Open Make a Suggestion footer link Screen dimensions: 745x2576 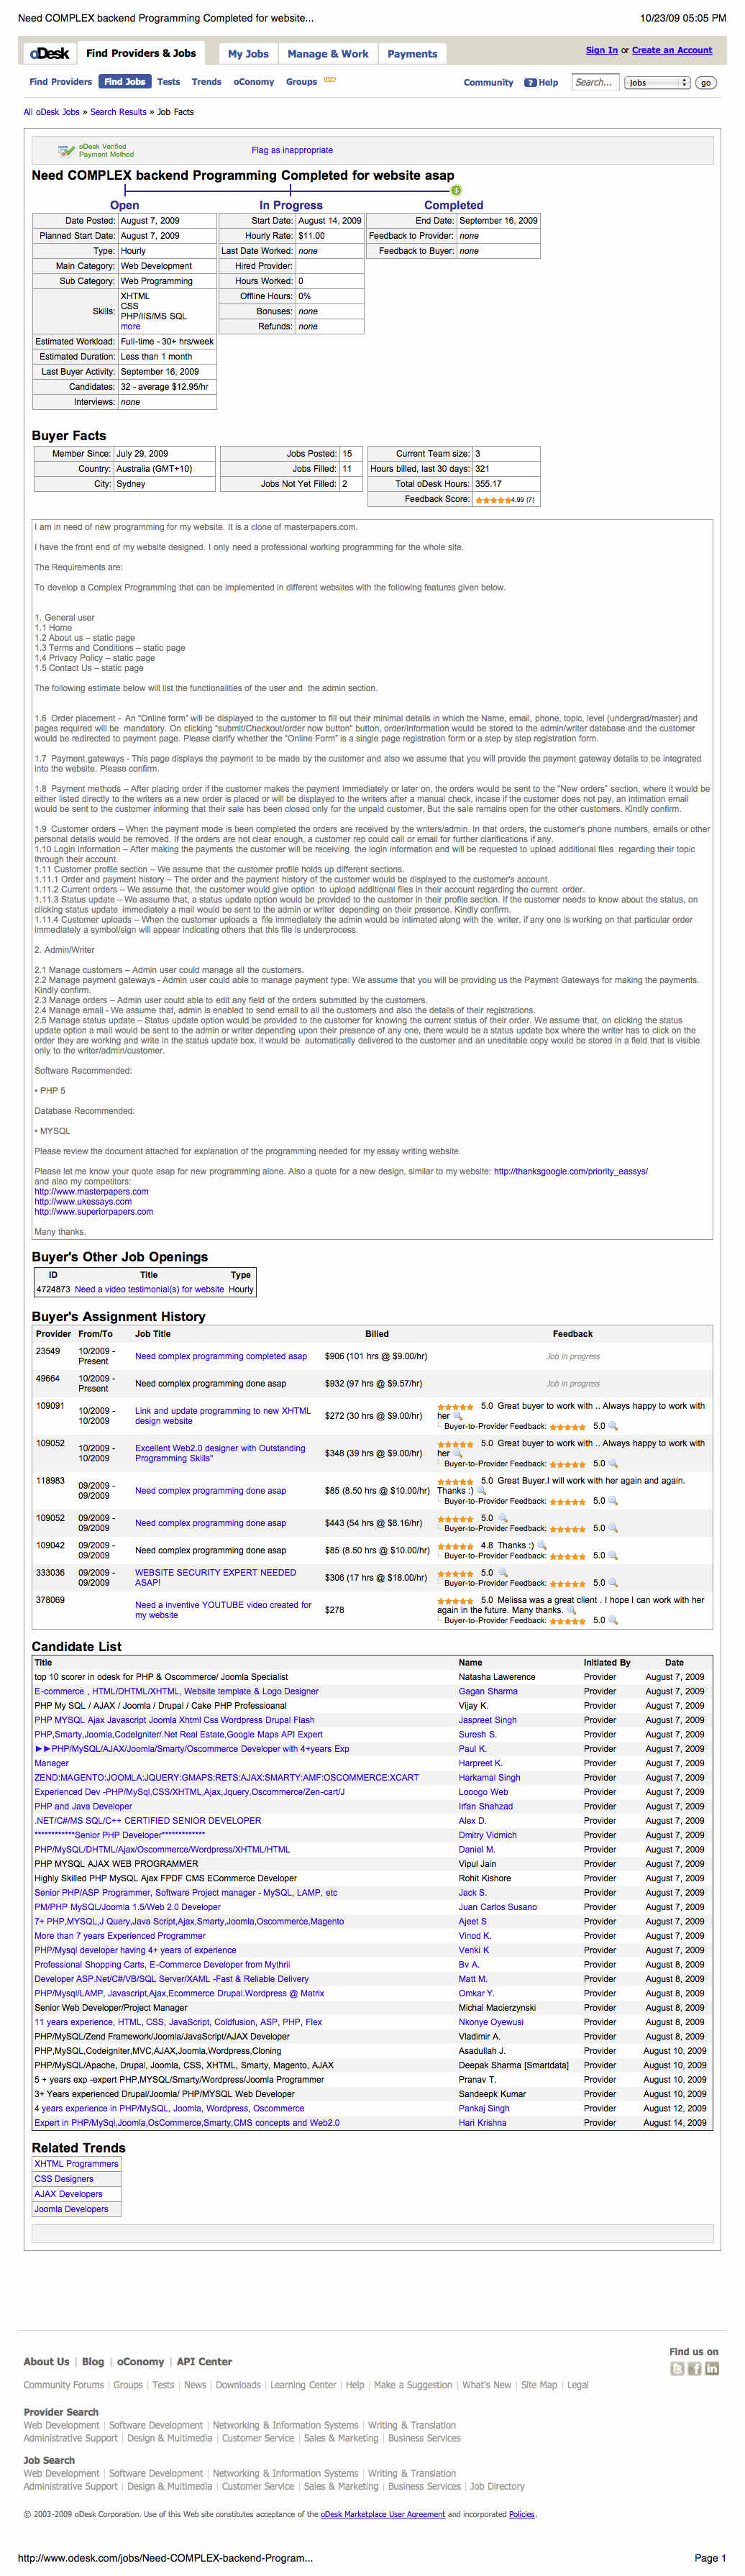(x=413, y=2385)
